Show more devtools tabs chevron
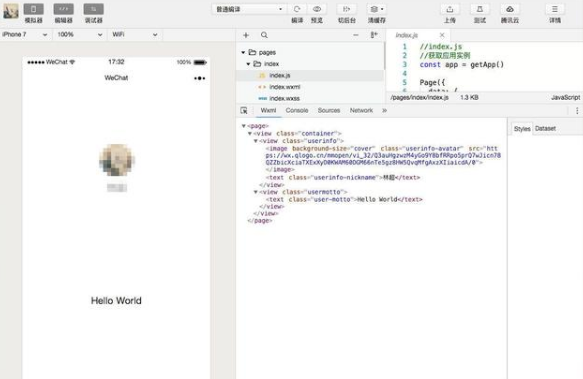 tap(384, 110)
